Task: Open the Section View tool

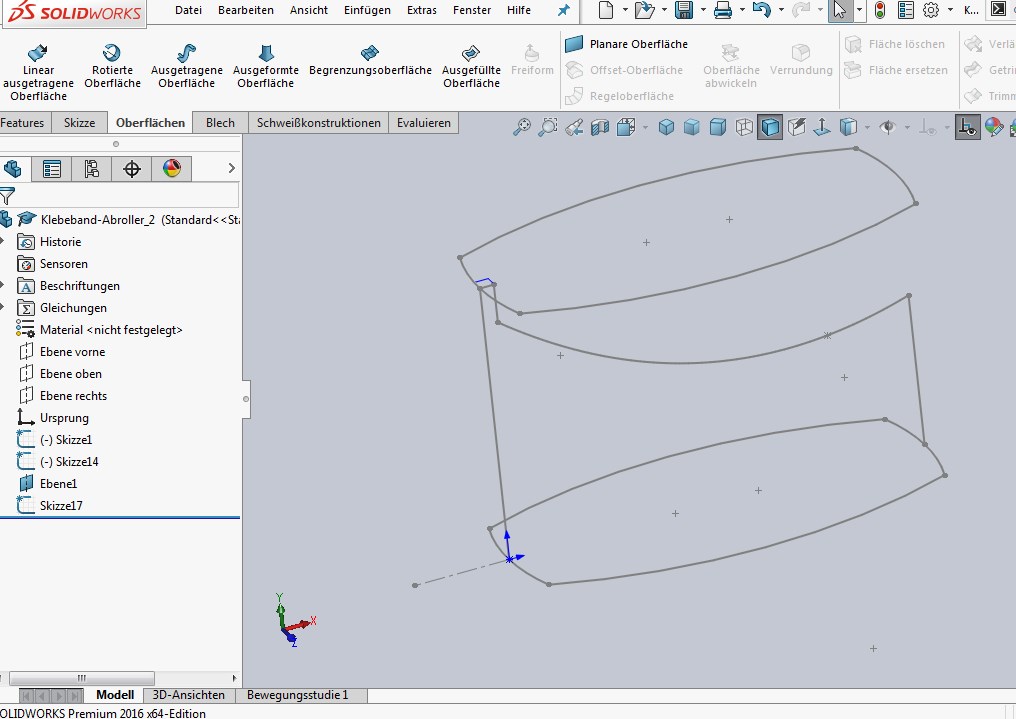Action: pyautogui.click(x=600, y=127)
